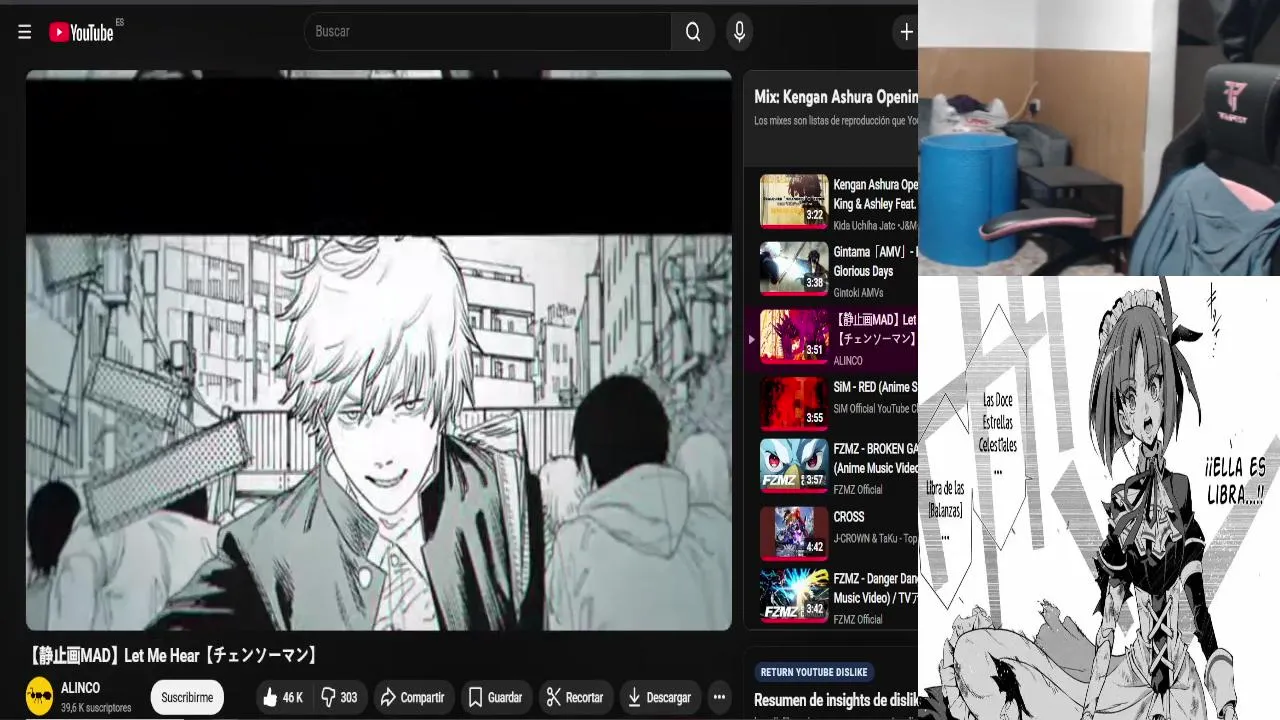Screen dimensions: 1280x720
Task: Select FZMZ - Danger Dan title
Action: click(875, 588)
